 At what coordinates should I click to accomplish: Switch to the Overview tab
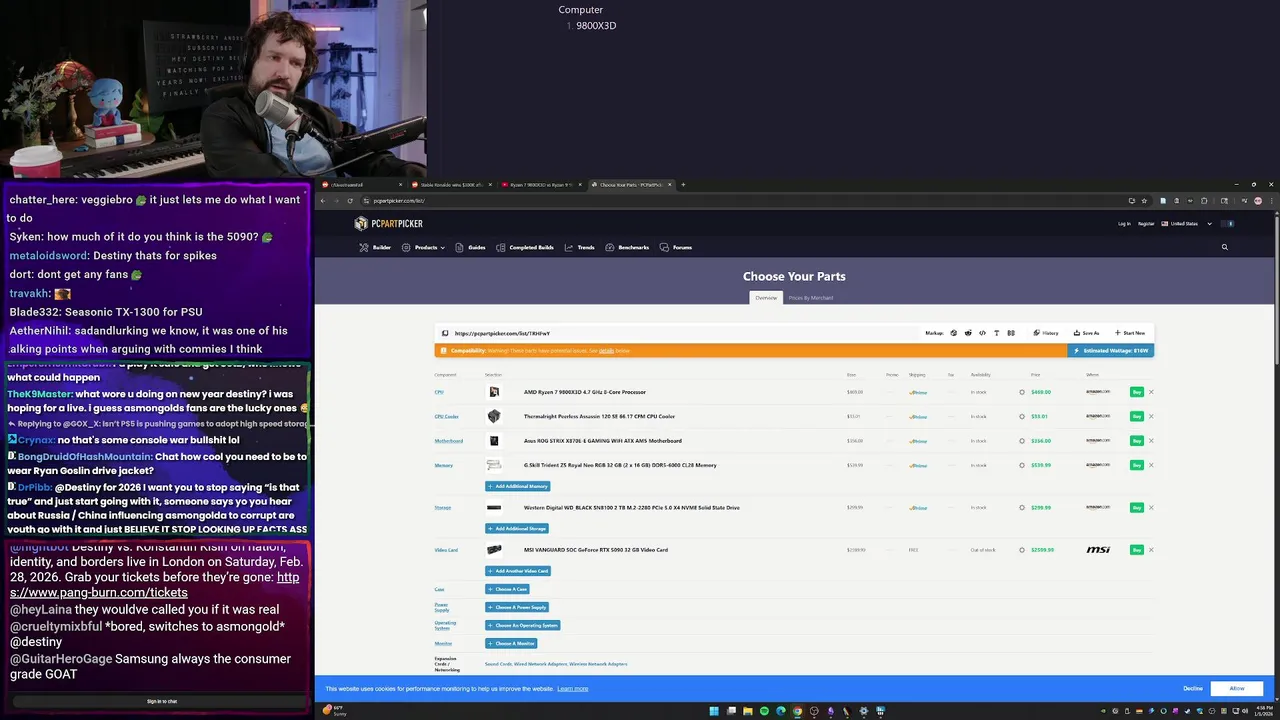[766, 298]
